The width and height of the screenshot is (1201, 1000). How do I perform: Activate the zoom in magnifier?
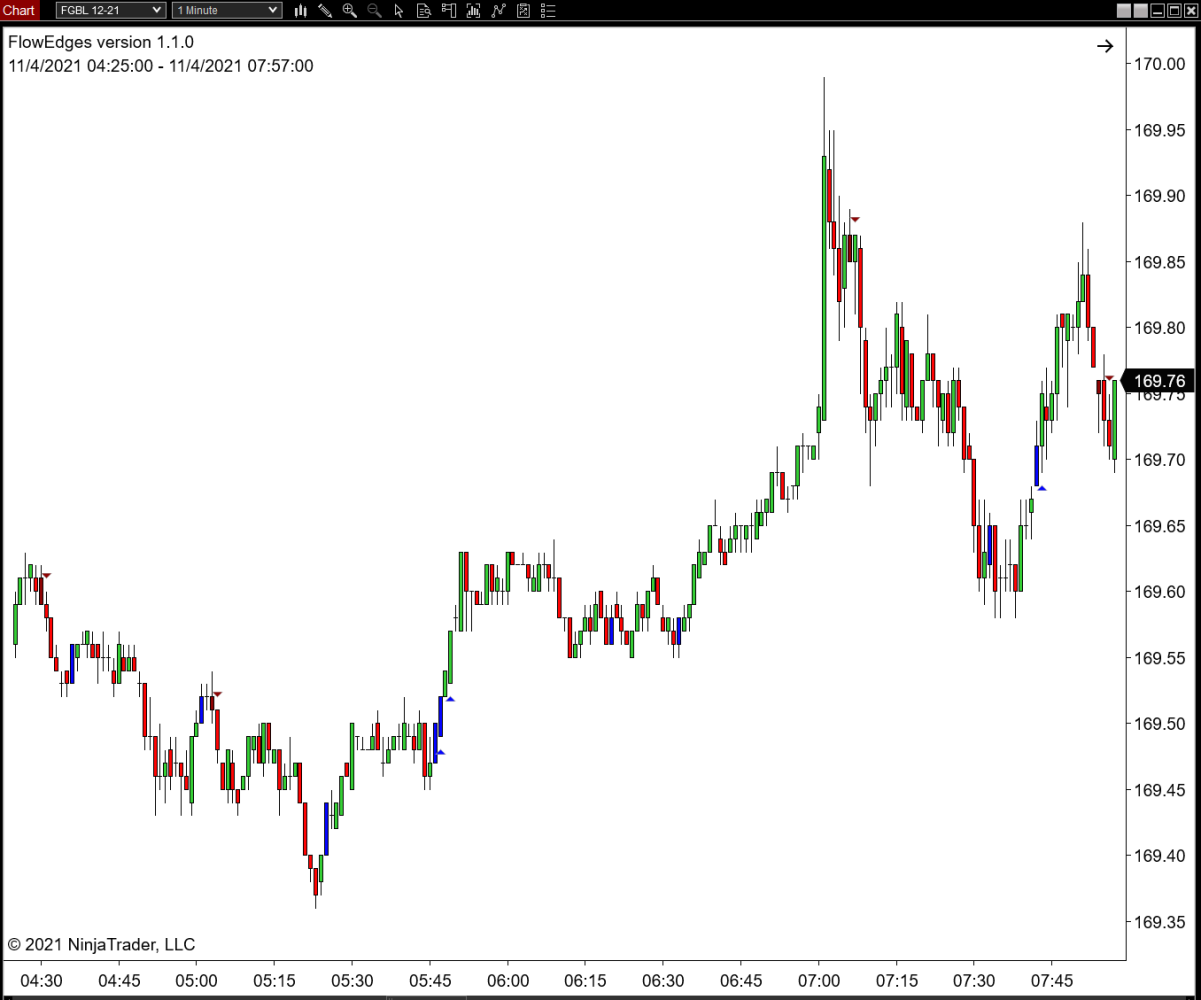tap(349, 11)
